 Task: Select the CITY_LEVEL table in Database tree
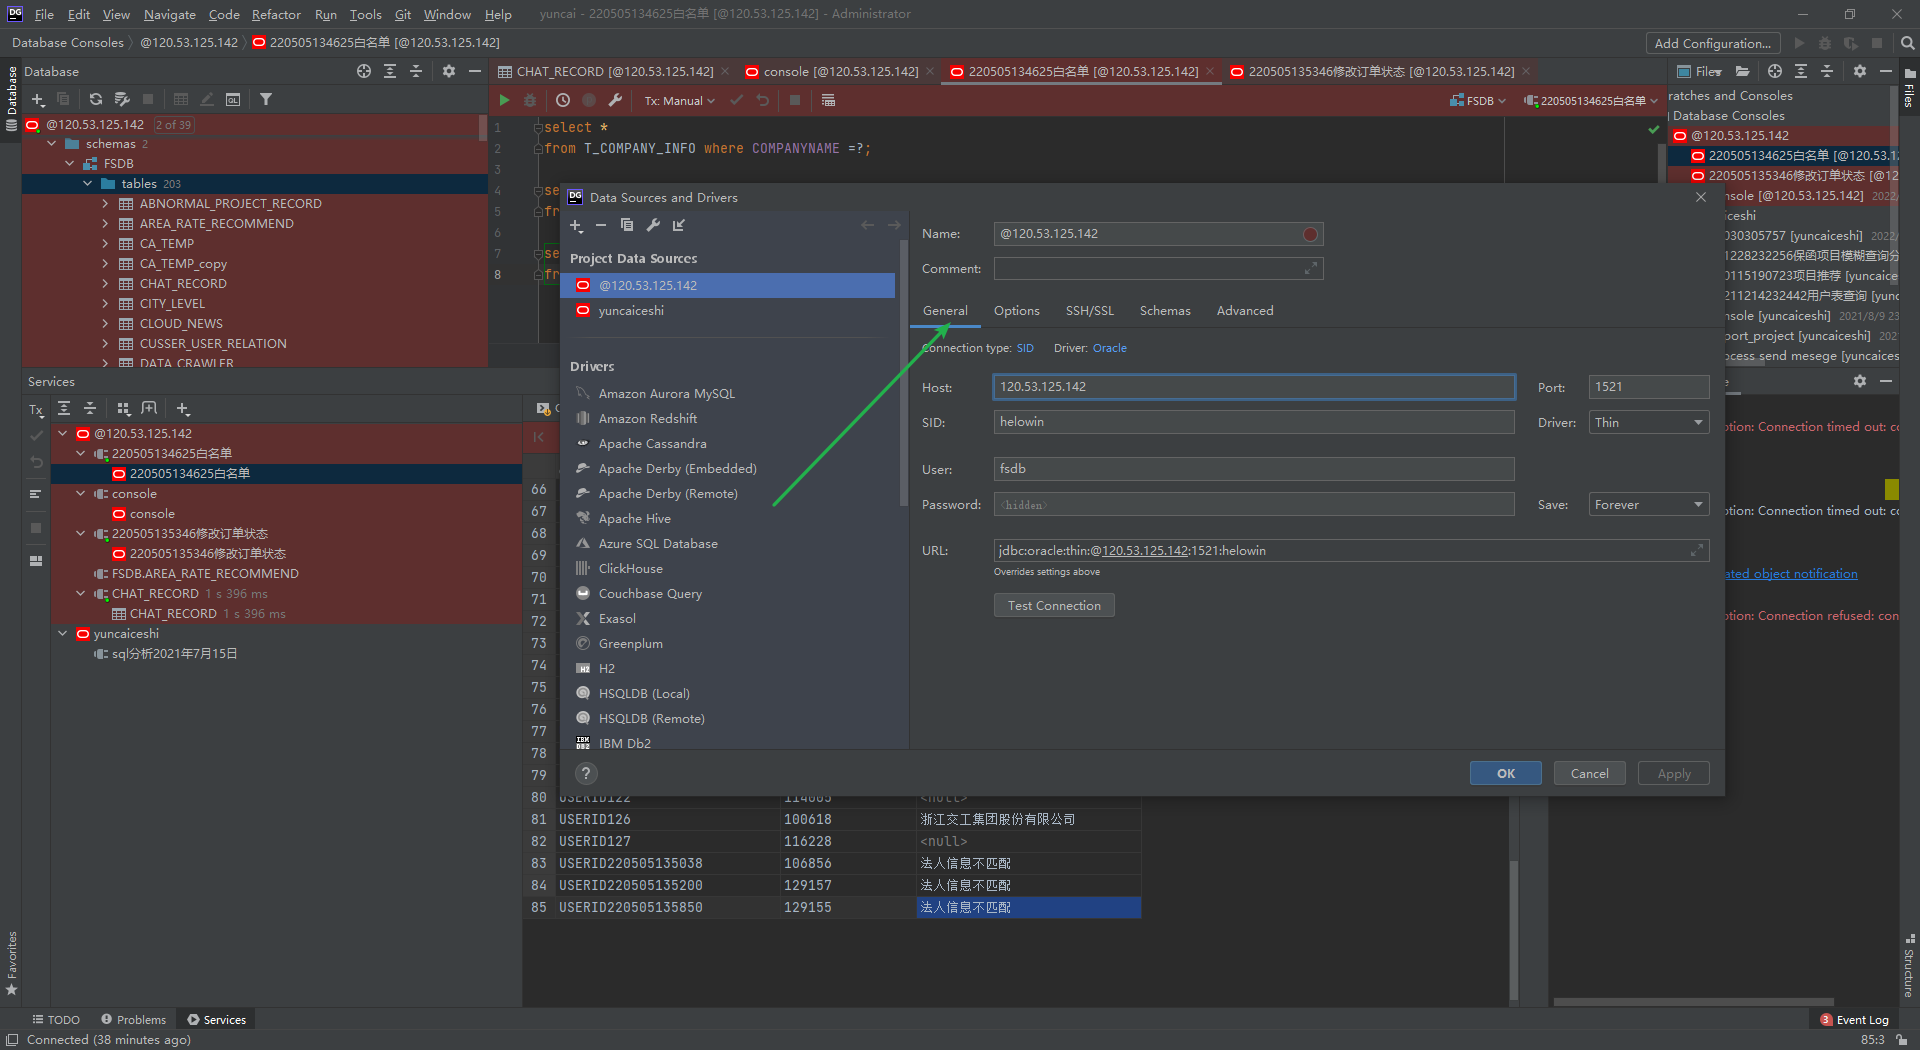pyautogui.click(x=172, y=304)
